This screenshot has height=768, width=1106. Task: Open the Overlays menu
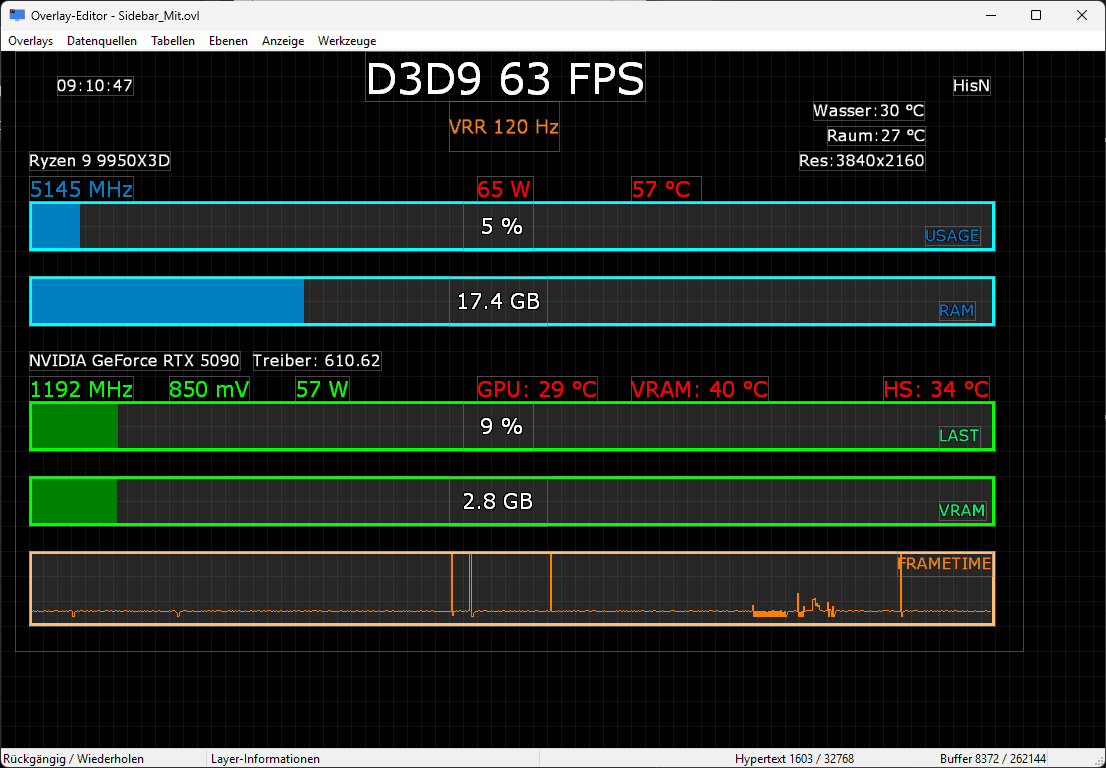tap(30, 41)
